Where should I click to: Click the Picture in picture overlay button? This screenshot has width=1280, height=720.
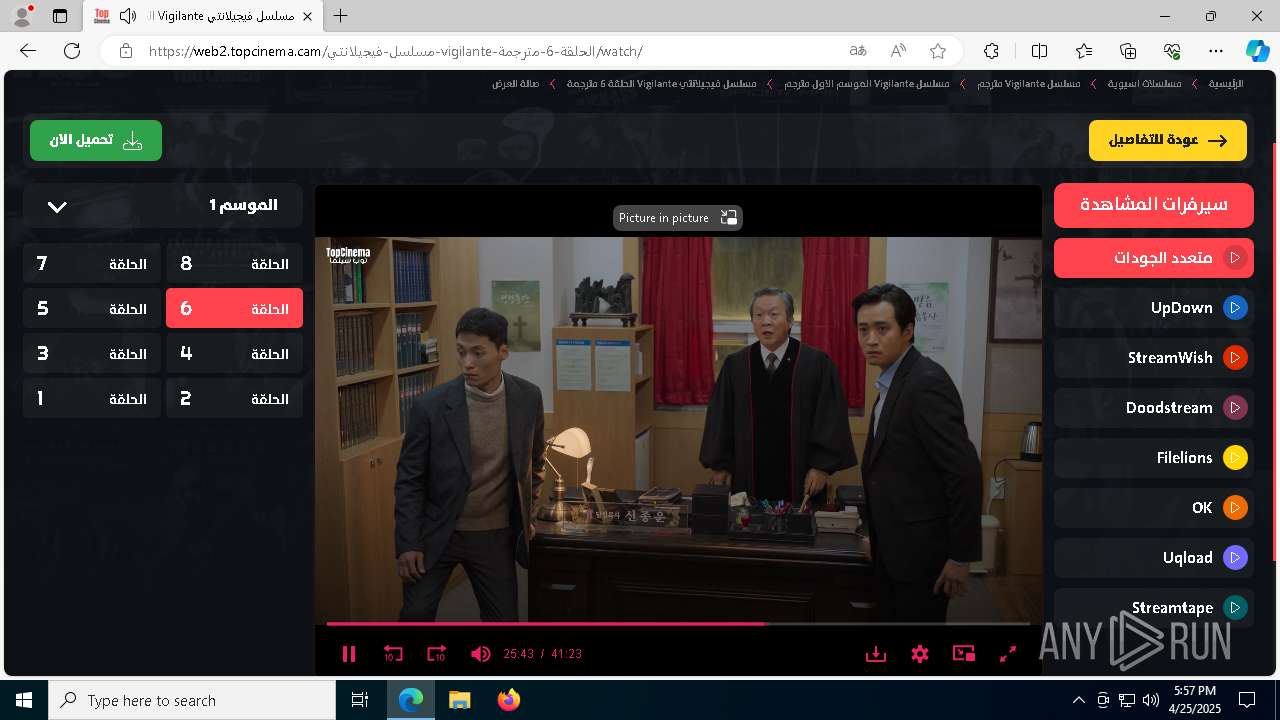[x=678, y=218]
